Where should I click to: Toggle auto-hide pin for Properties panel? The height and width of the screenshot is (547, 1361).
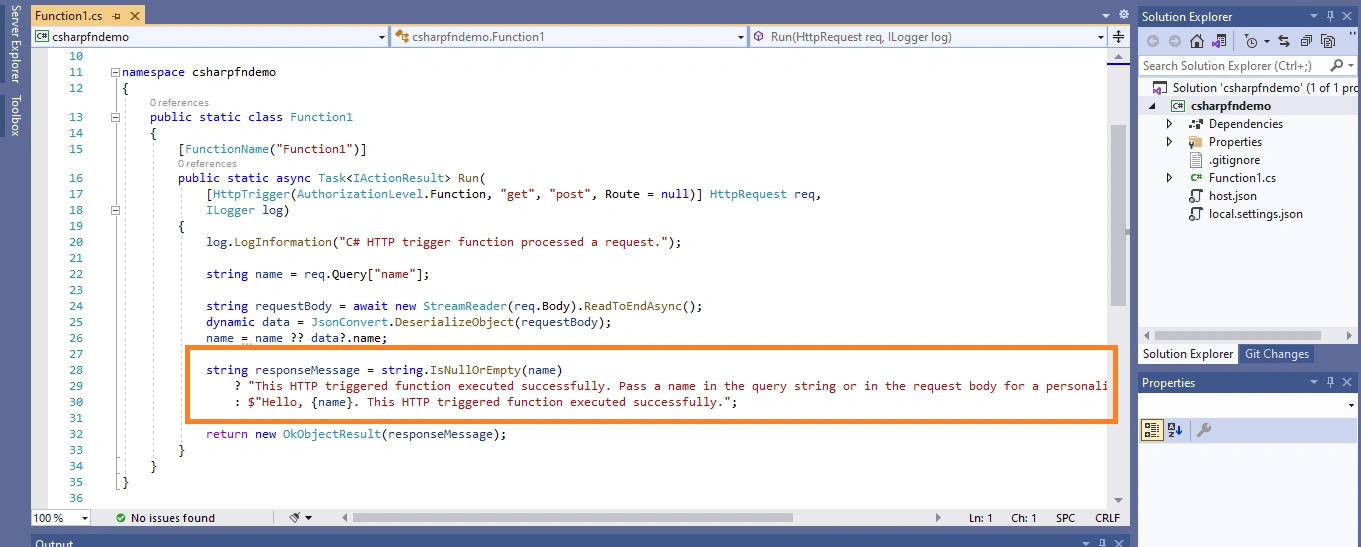point(1330,382)
